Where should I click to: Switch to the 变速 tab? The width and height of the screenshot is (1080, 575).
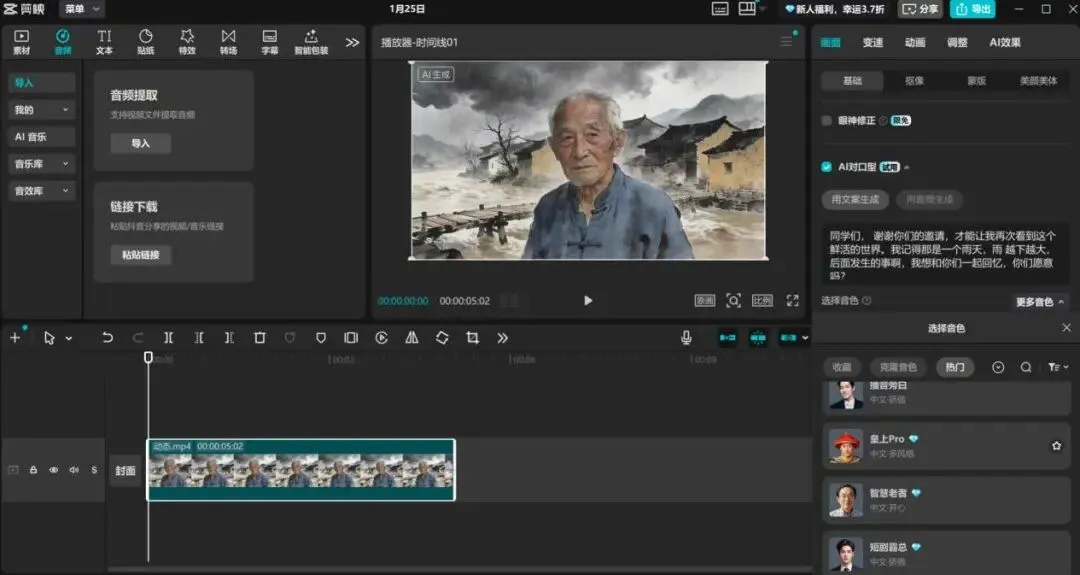click(x=873, y=43)
